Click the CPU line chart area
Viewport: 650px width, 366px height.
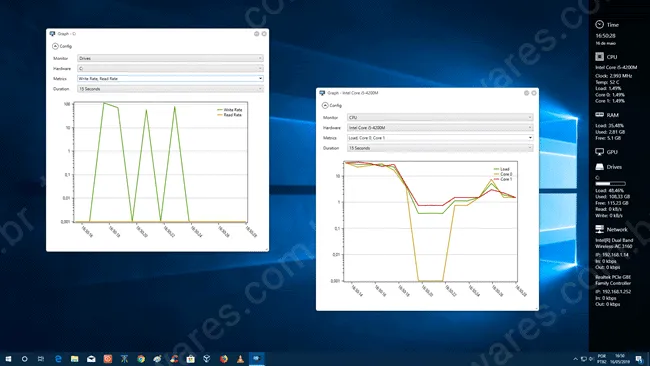[431, 221]
